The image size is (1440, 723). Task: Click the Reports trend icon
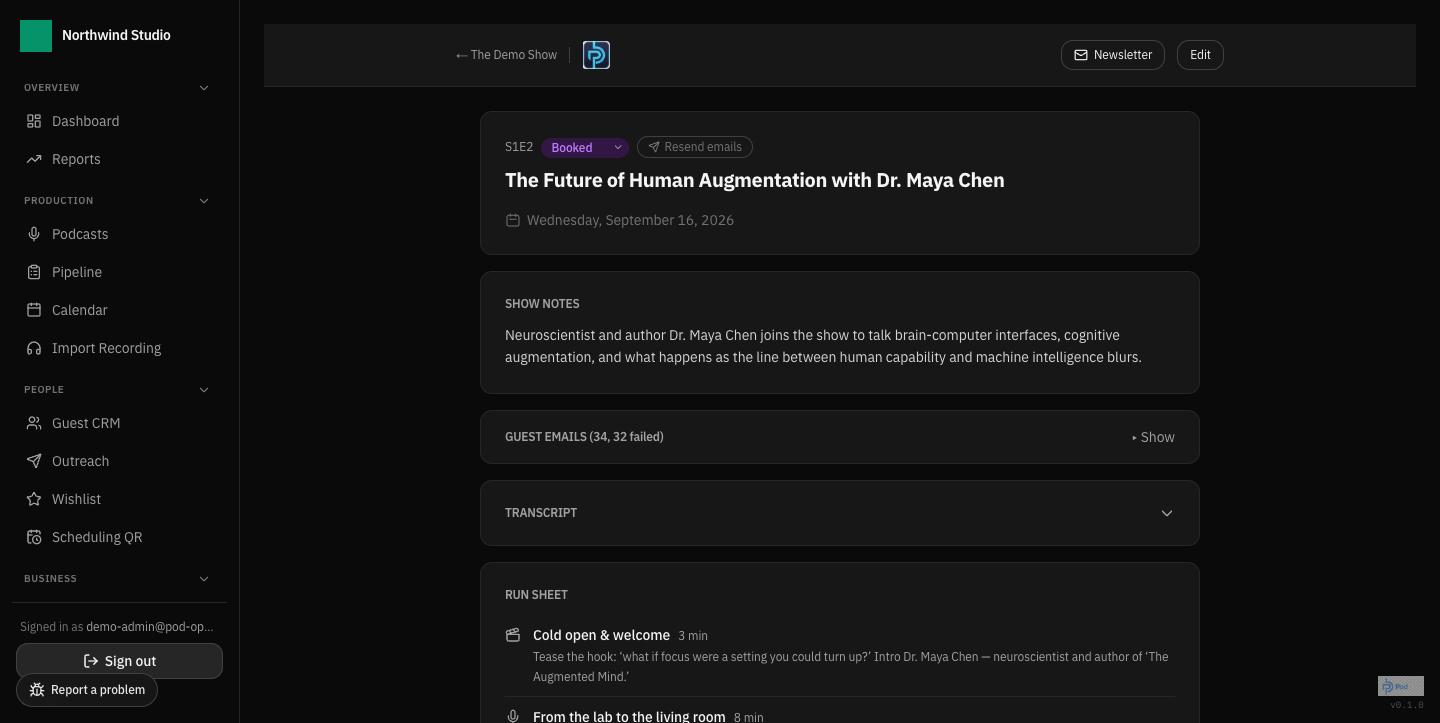[34, 159]
